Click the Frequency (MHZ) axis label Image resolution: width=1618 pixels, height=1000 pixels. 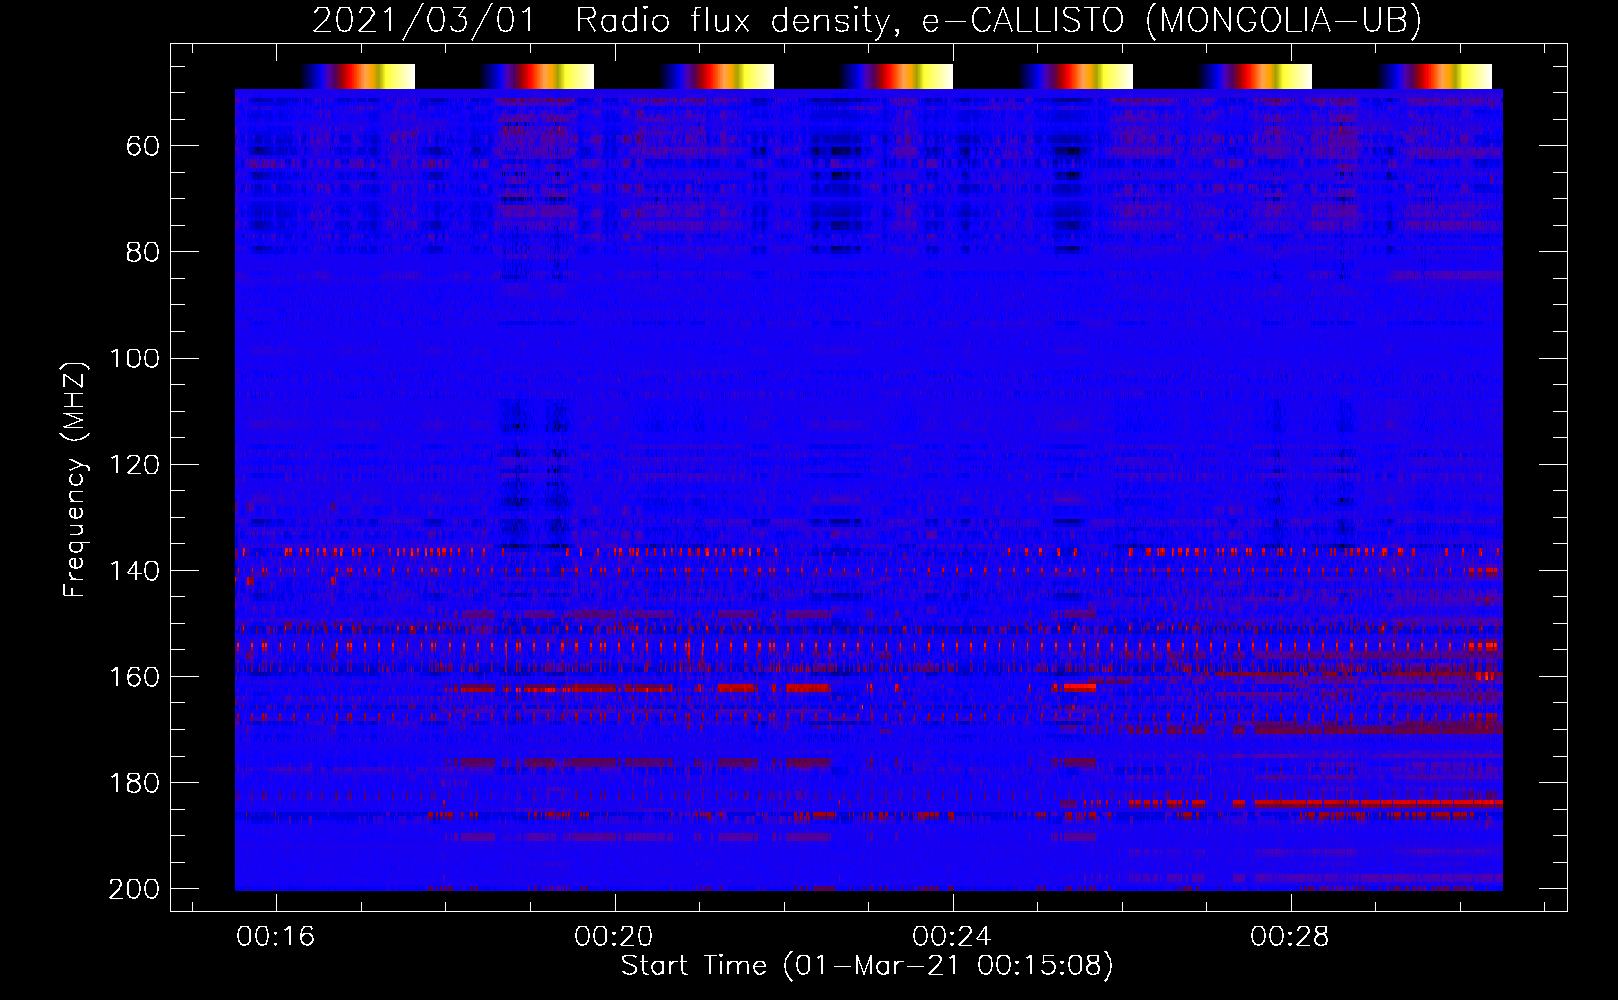tap(75, 479)
